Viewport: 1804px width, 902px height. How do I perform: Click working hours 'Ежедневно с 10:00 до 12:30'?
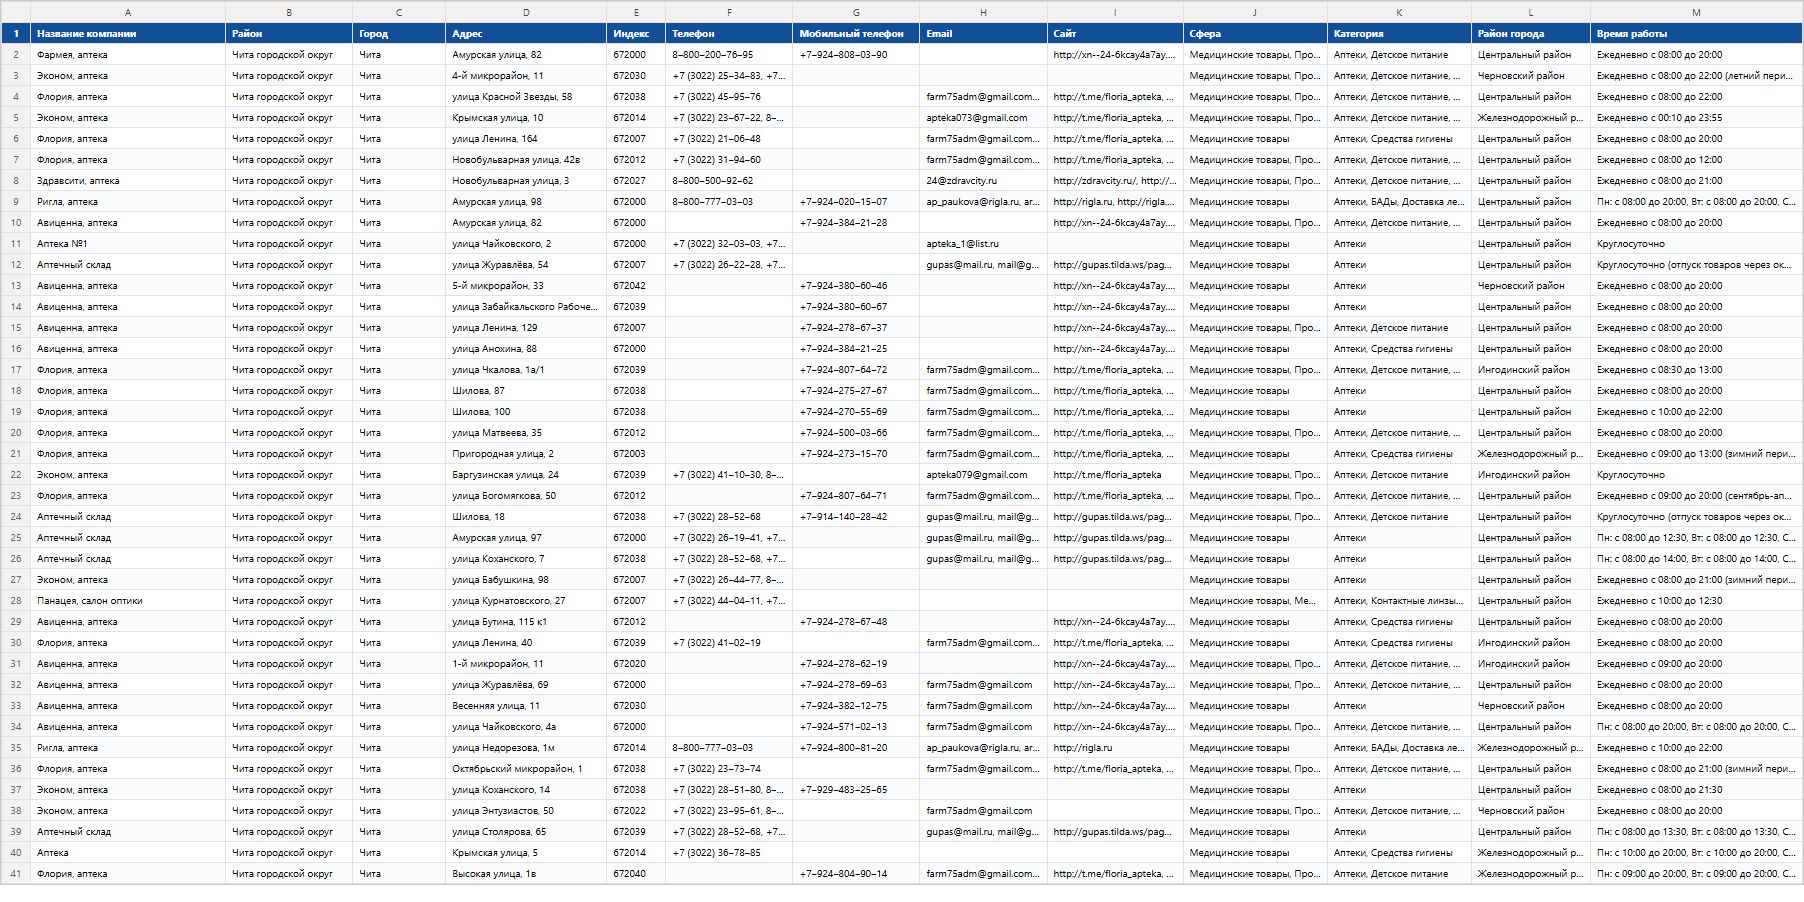[x=1696, y=601]
